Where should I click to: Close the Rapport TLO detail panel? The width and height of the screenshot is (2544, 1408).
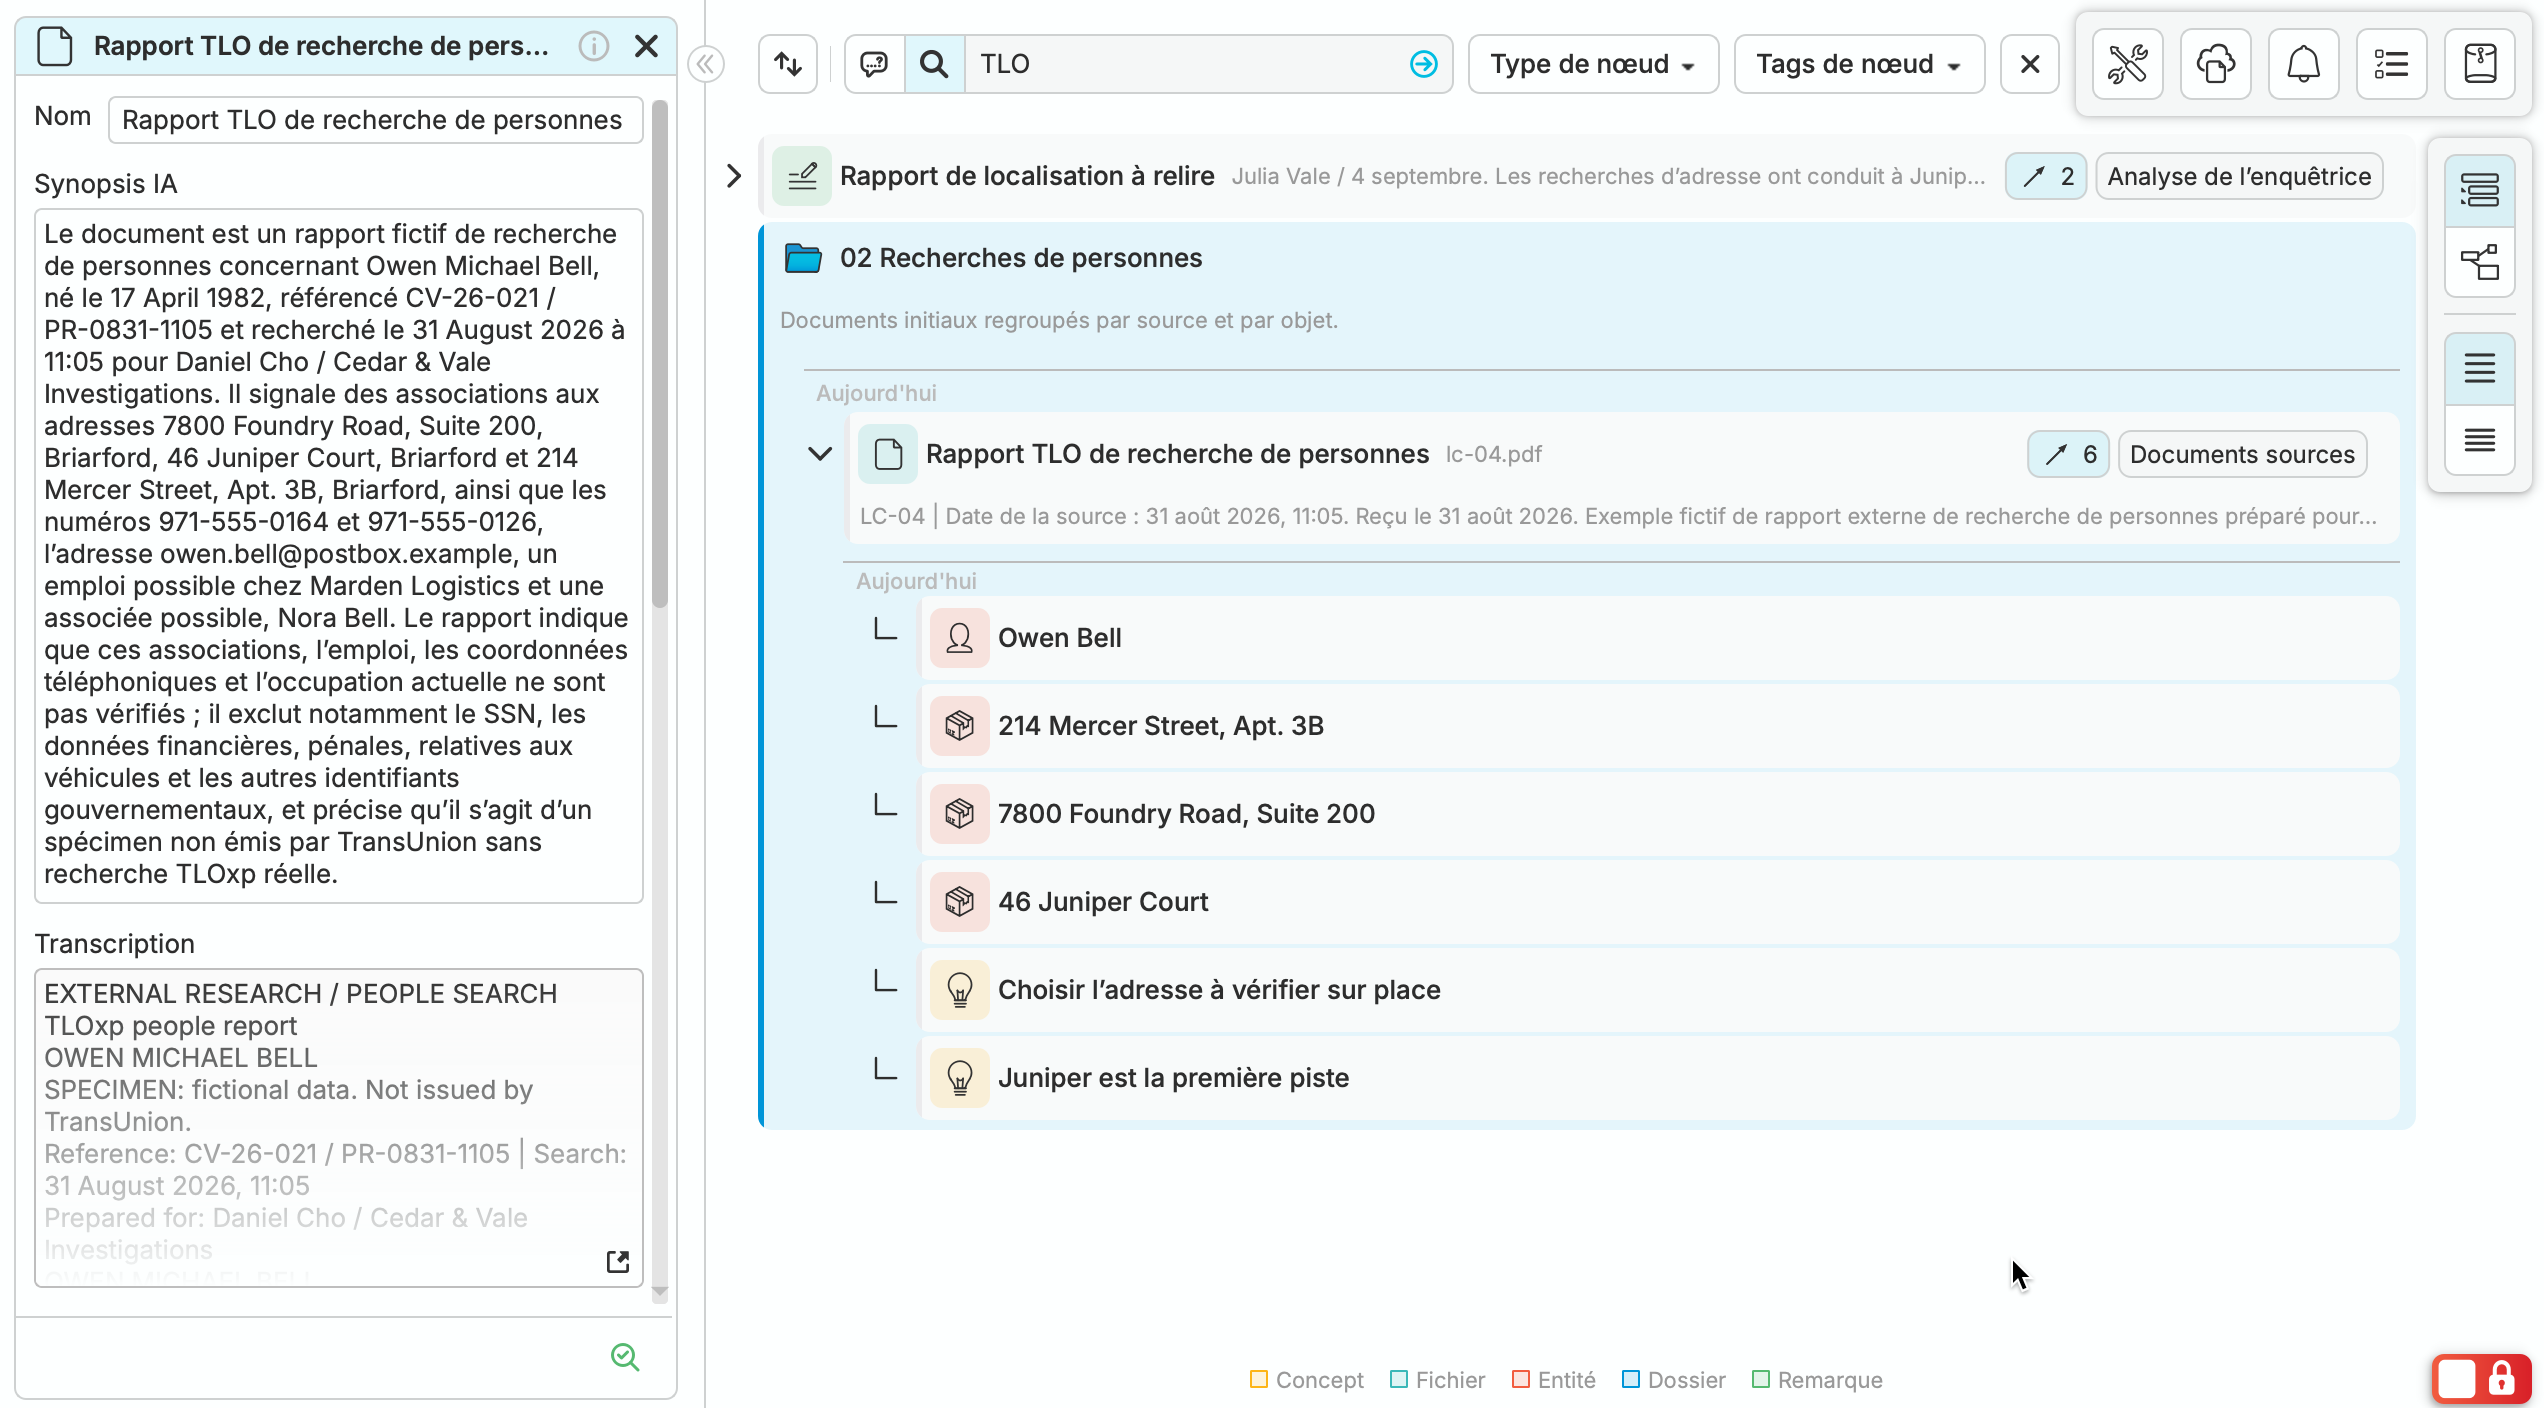646,46
